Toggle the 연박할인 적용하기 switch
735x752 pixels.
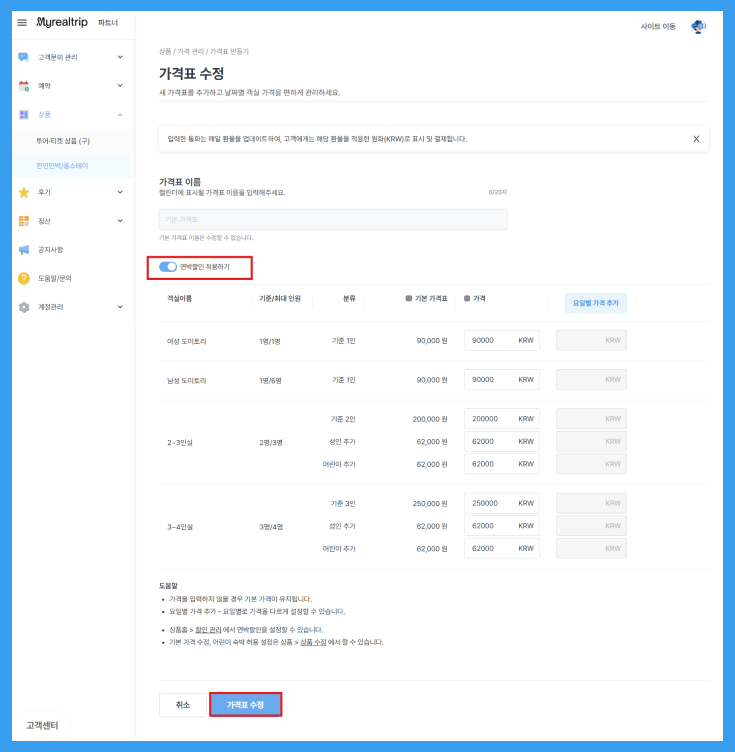tap(168, 267)
